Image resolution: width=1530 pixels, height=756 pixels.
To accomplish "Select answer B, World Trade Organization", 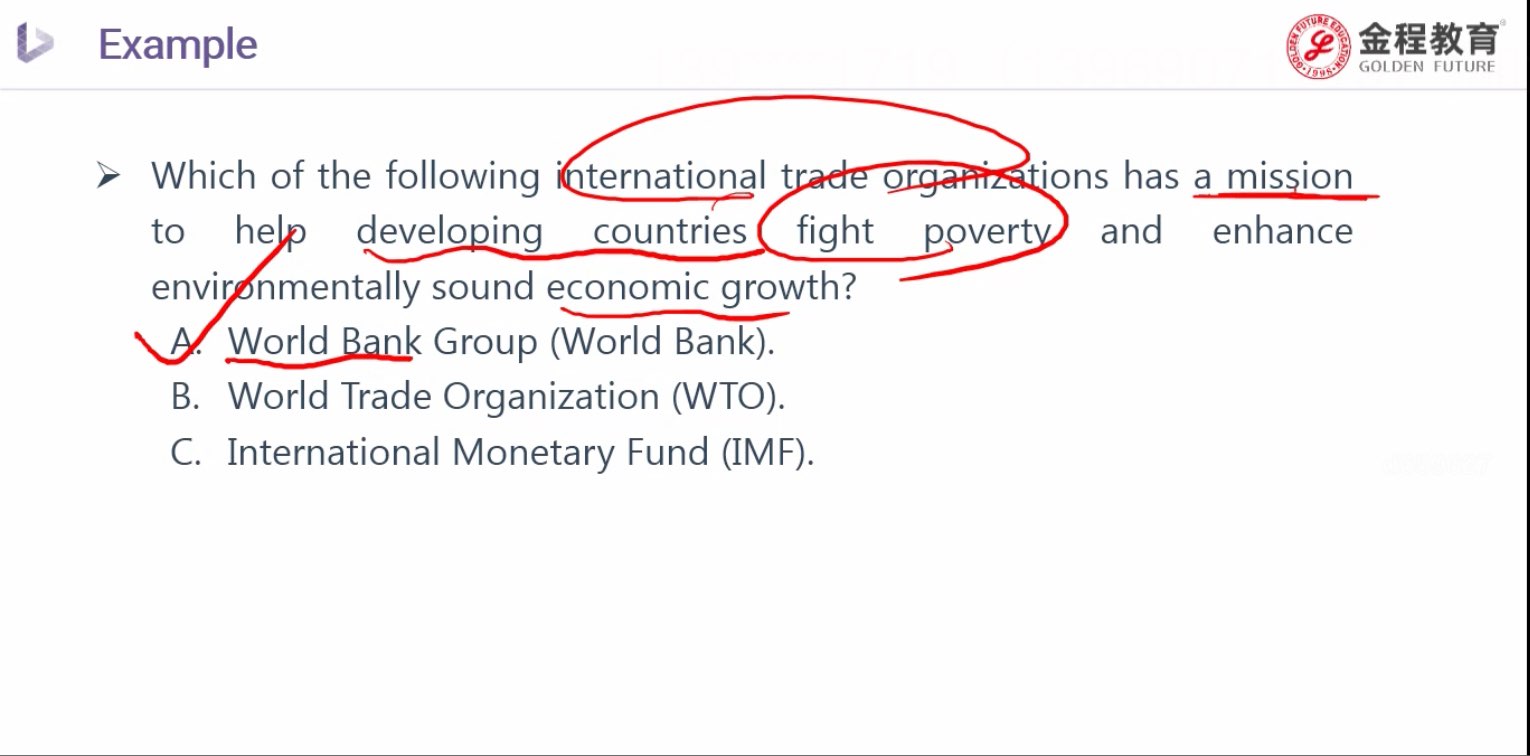I will point(506,397).
